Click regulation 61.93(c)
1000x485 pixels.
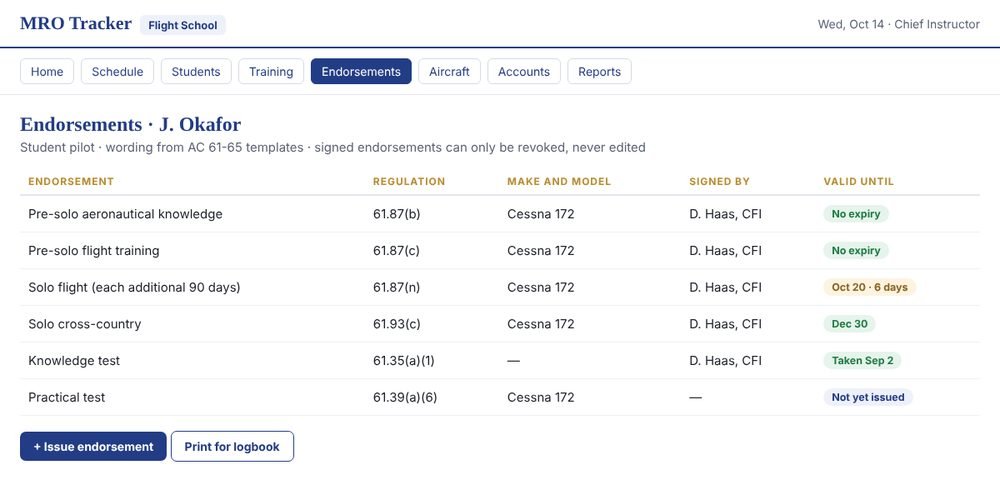[397, 324]
